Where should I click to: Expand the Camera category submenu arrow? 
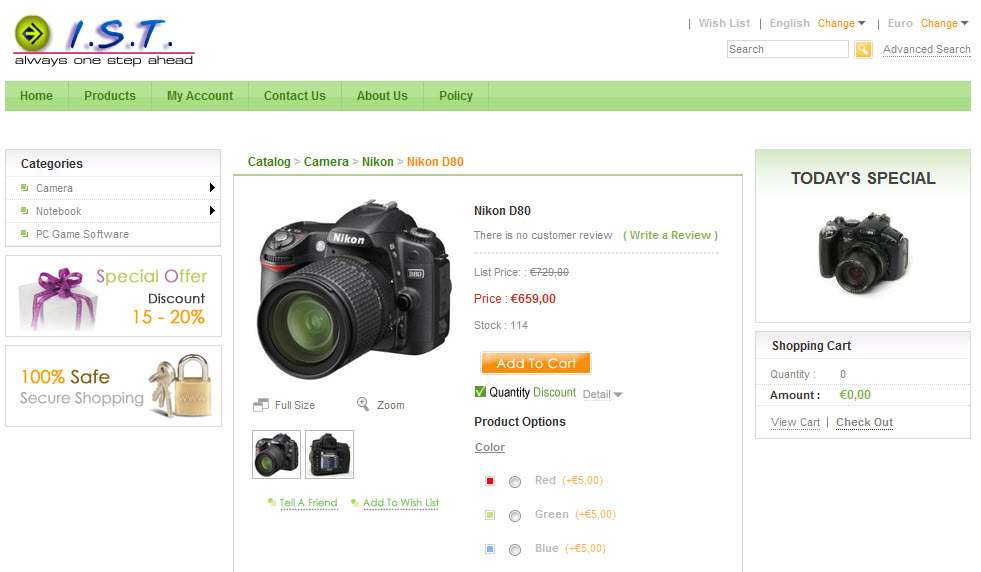pos(212,187)
